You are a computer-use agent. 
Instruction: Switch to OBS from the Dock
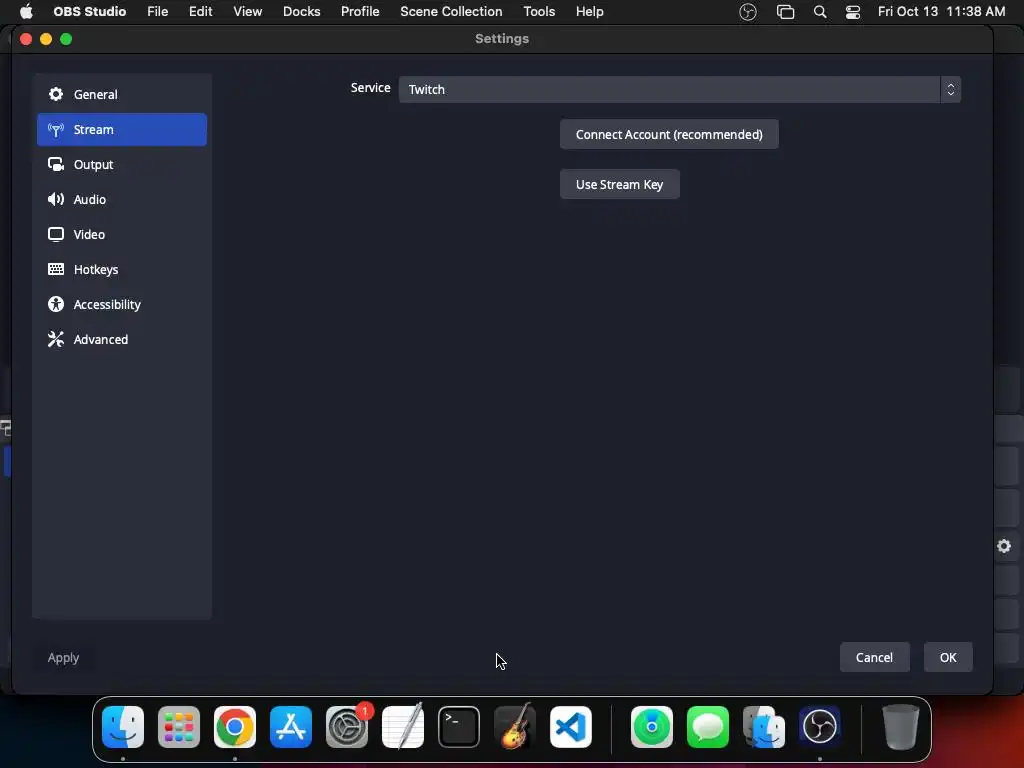[820, 727]
